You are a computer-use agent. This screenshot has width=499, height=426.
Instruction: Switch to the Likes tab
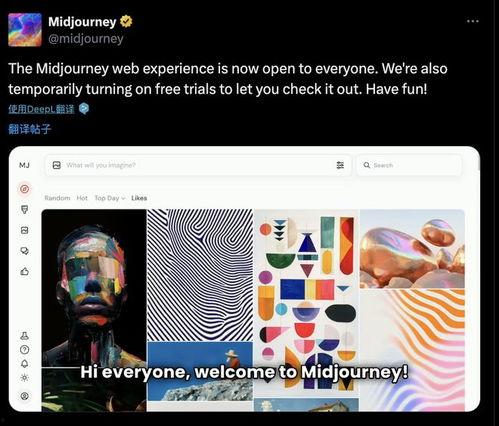click(x=139, y=198)
